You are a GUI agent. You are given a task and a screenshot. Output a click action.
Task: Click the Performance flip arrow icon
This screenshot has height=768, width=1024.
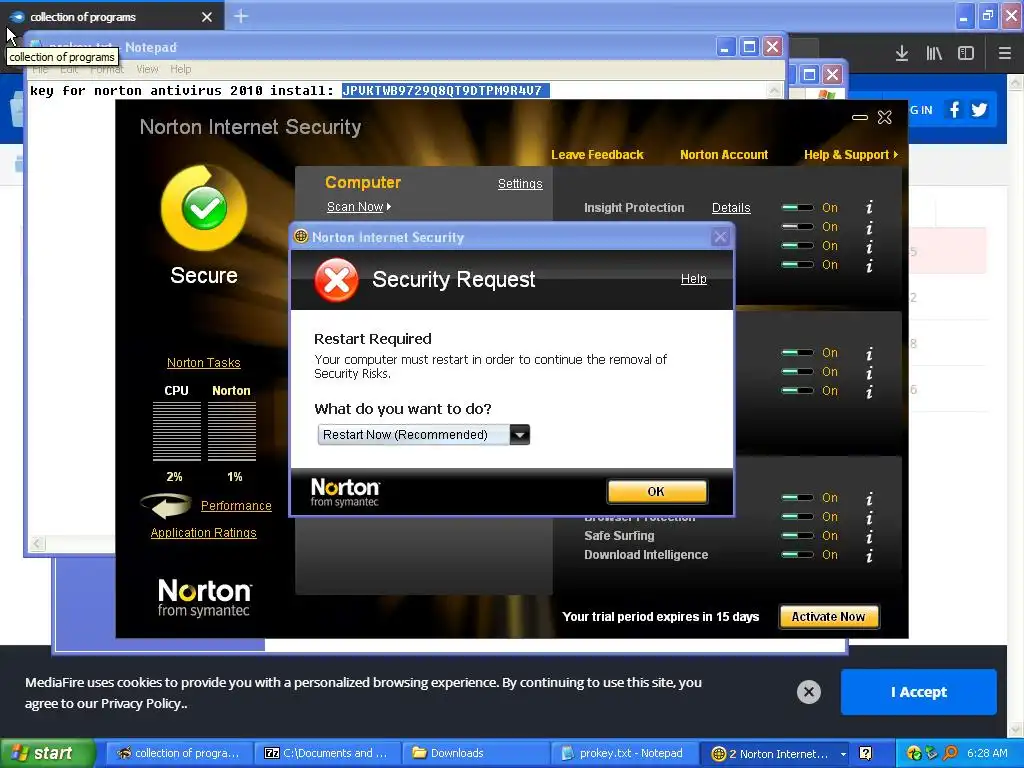(166, 505)
